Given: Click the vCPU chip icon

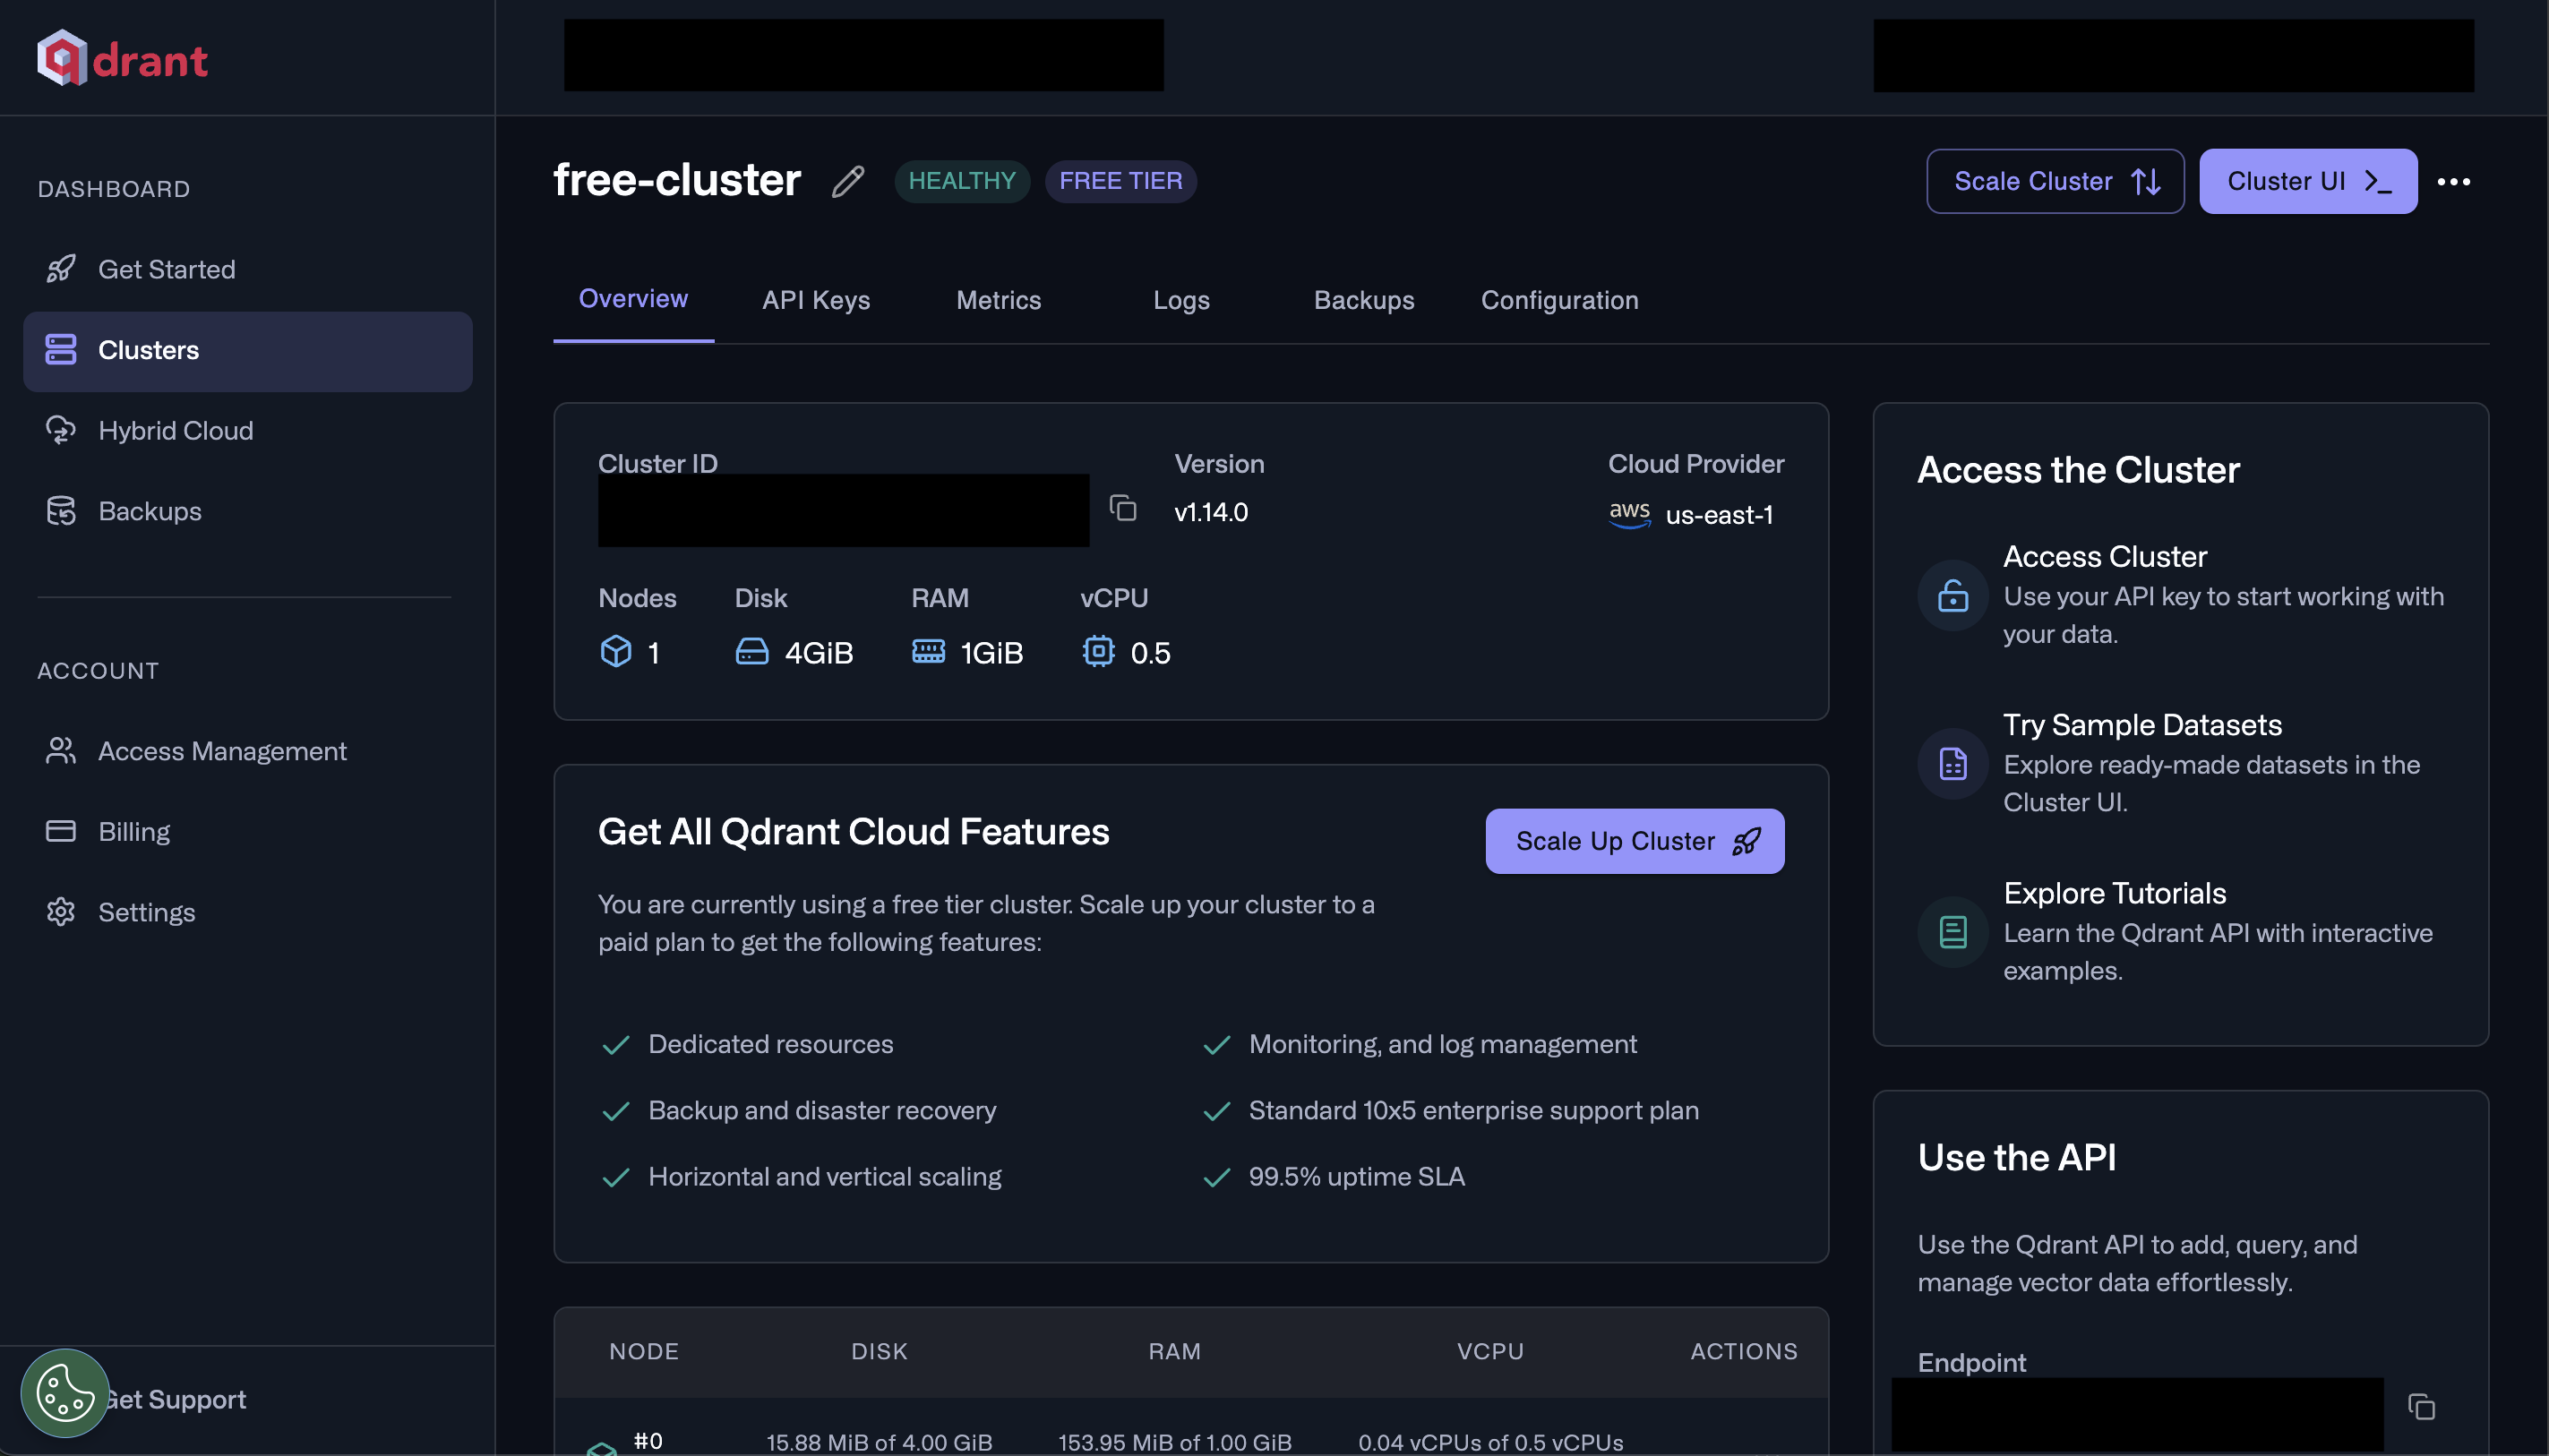Looking at the screenshot, I should click(1098, 652).
